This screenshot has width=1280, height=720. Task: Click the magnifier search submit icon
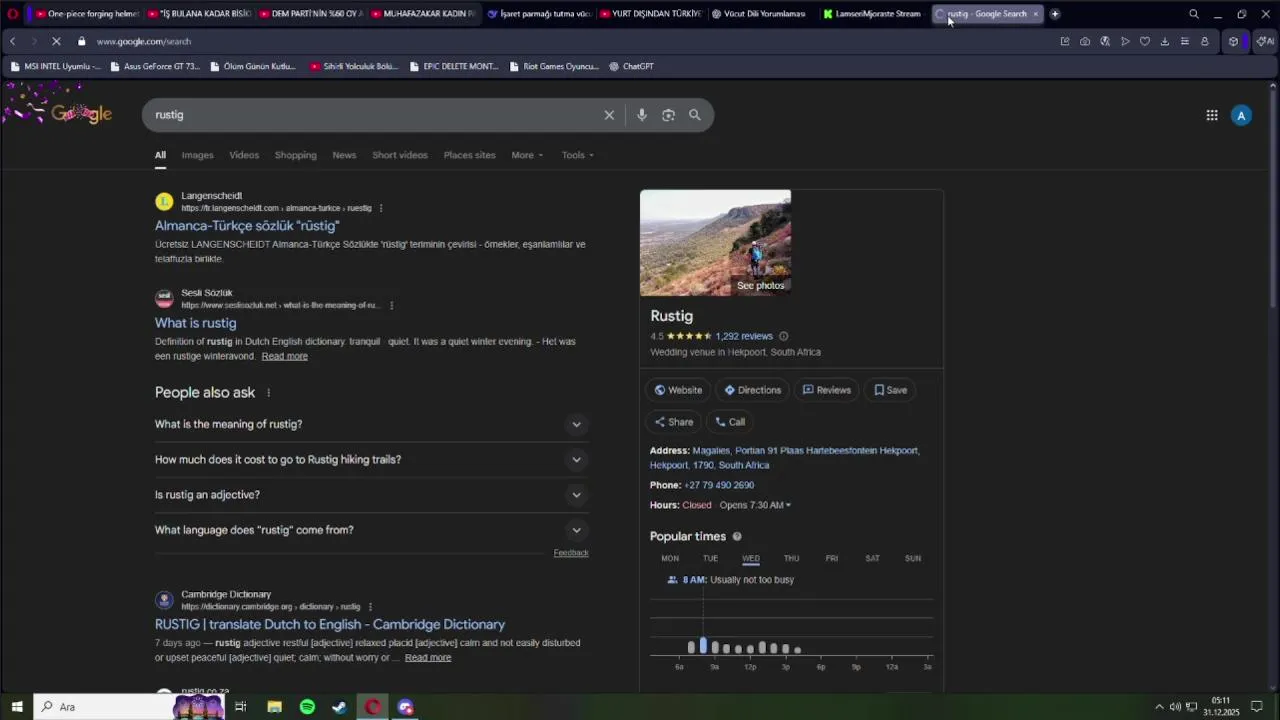695,115
